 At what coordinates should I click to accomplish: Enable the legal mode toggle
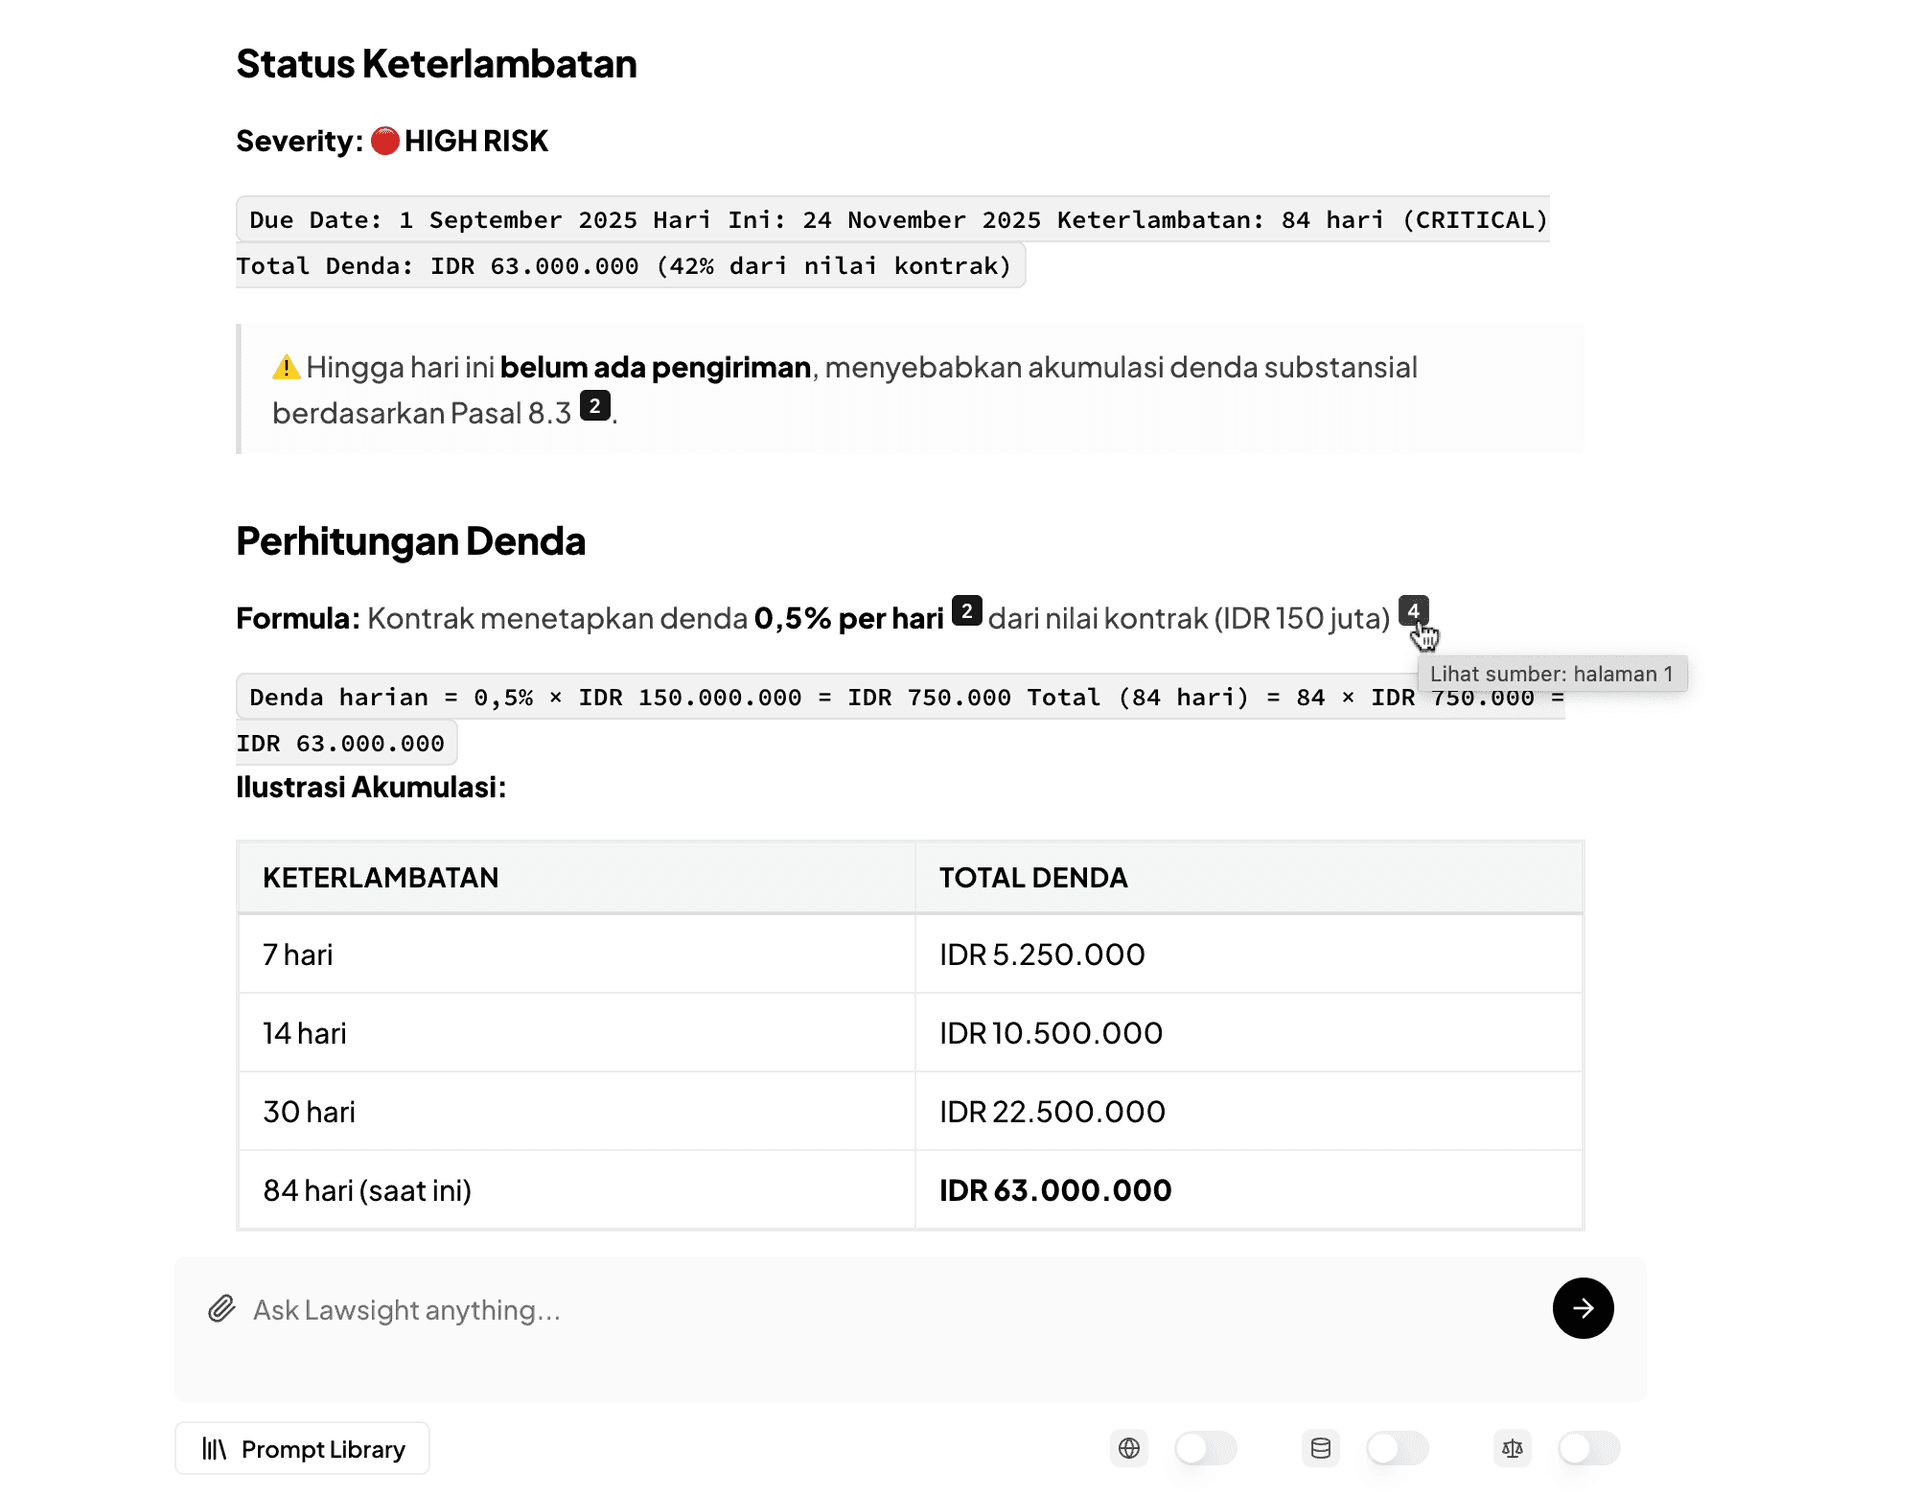tap(1589, 1447)
